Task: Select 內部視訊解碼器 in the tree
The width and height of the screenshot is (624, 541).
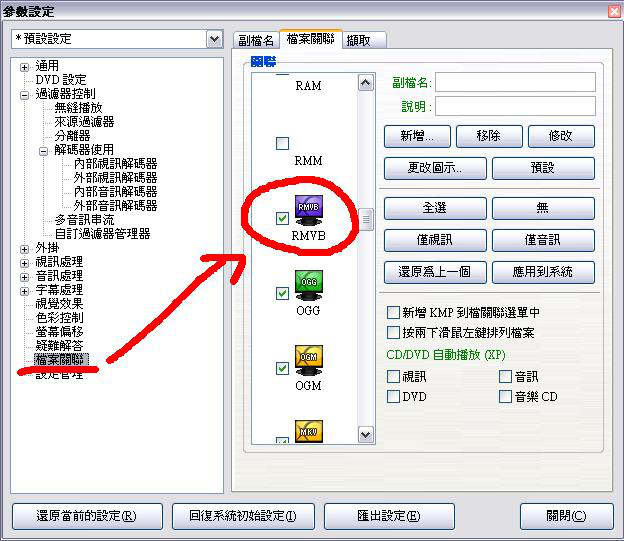Action: click(115, 164)
